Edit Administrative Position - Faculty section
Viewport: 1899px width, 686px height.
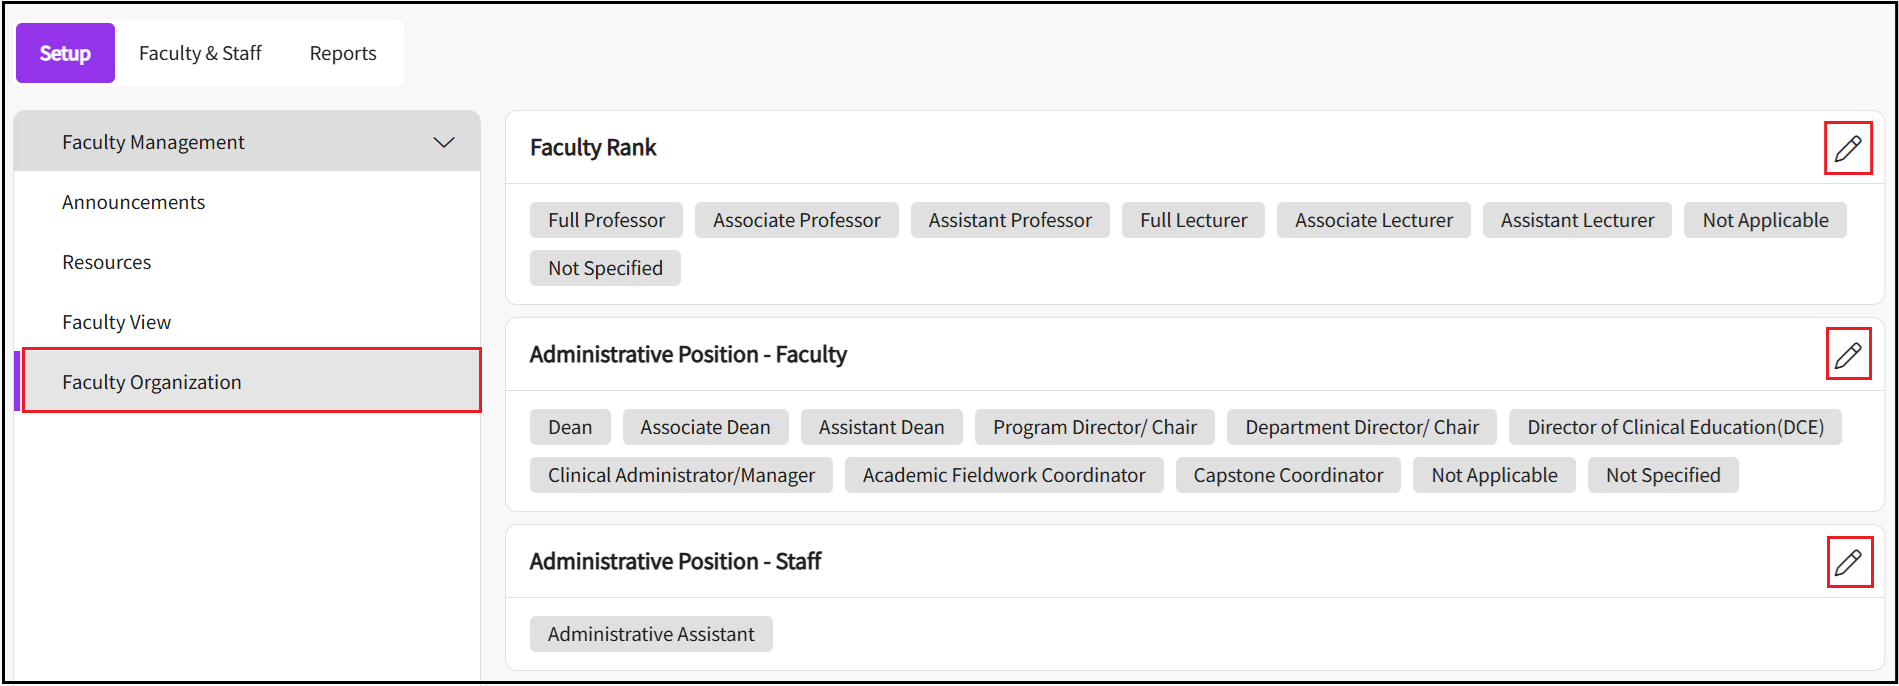coord(1847,355)
